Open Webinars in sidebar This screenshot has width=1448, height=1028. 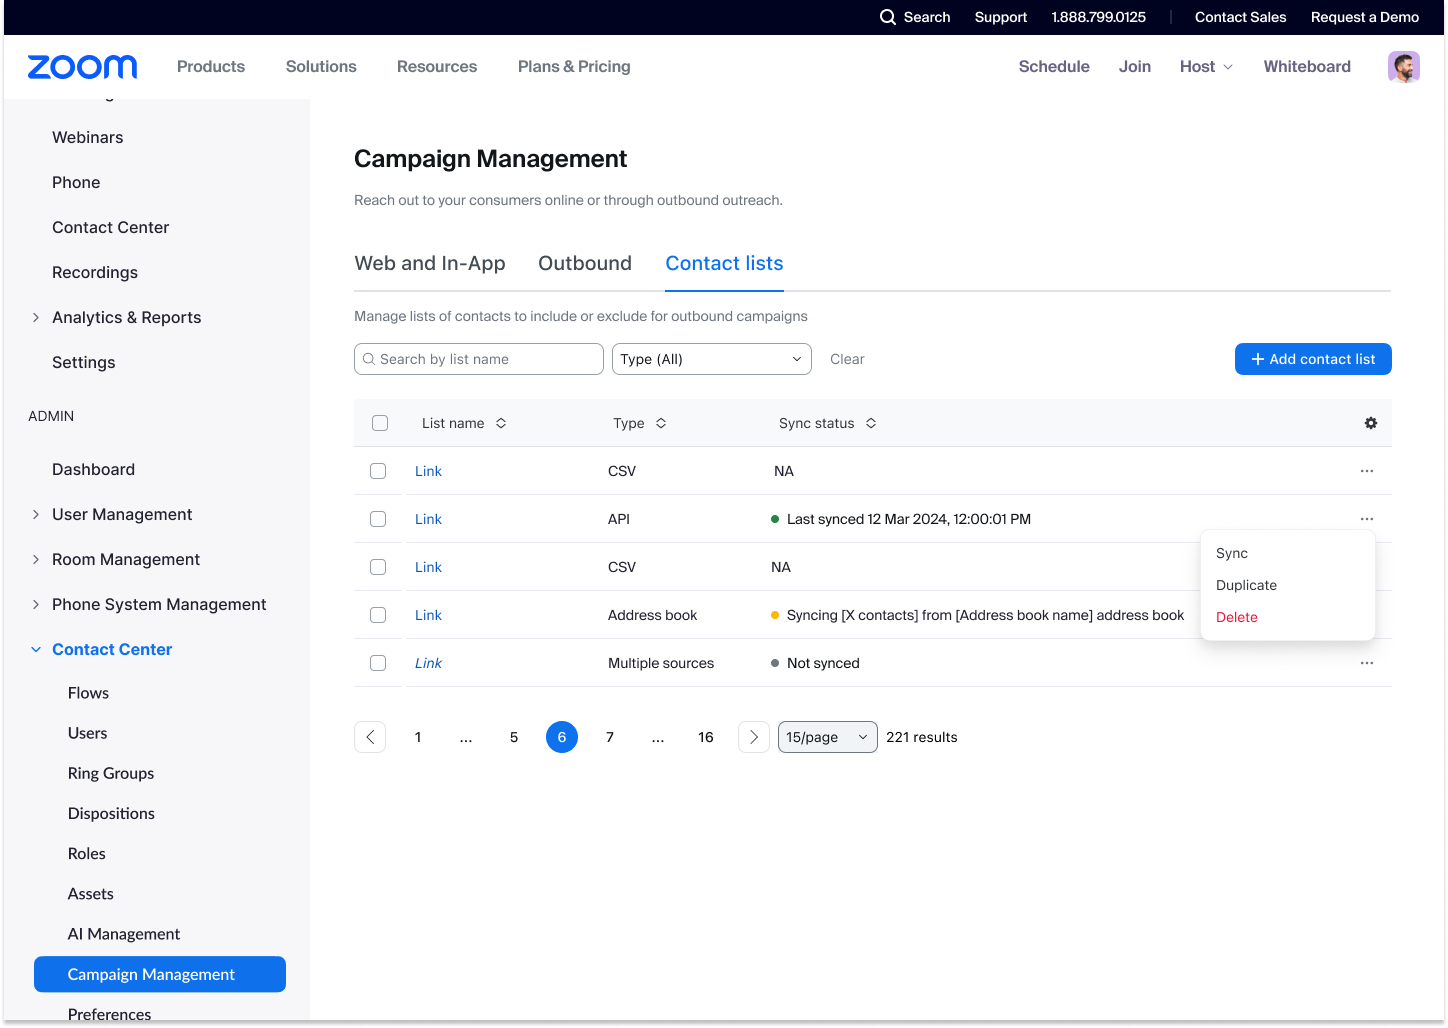click(88, 137)
